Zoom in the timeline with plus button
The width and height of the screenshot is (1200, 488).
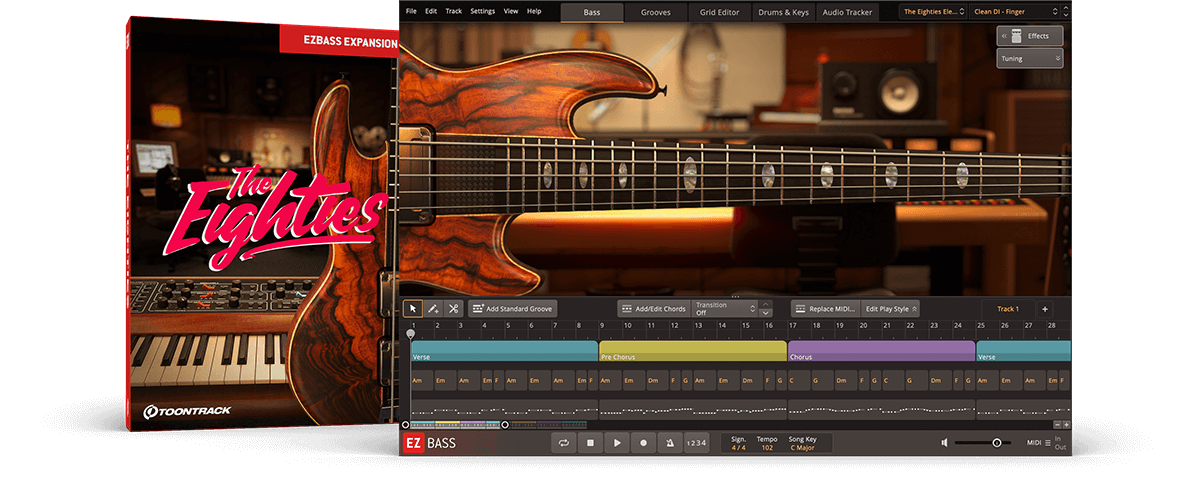pos(1066,425)
